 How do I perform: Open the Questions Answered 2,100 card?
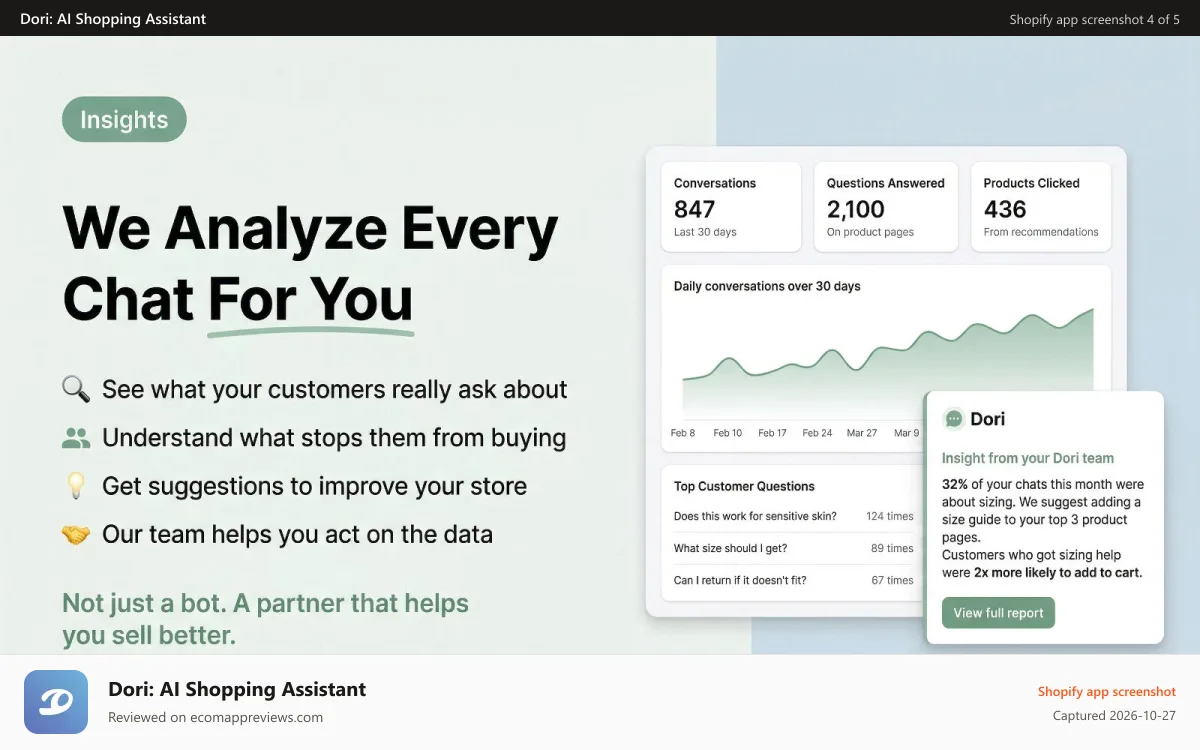click(886, 207)
